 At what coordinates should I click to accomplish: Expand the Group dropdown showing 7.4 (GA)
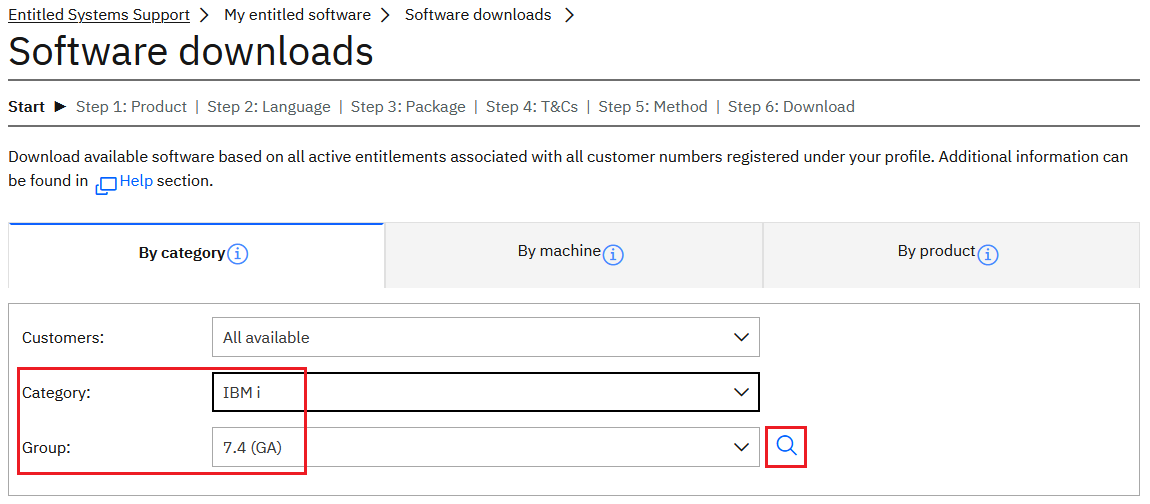point(485,447)
